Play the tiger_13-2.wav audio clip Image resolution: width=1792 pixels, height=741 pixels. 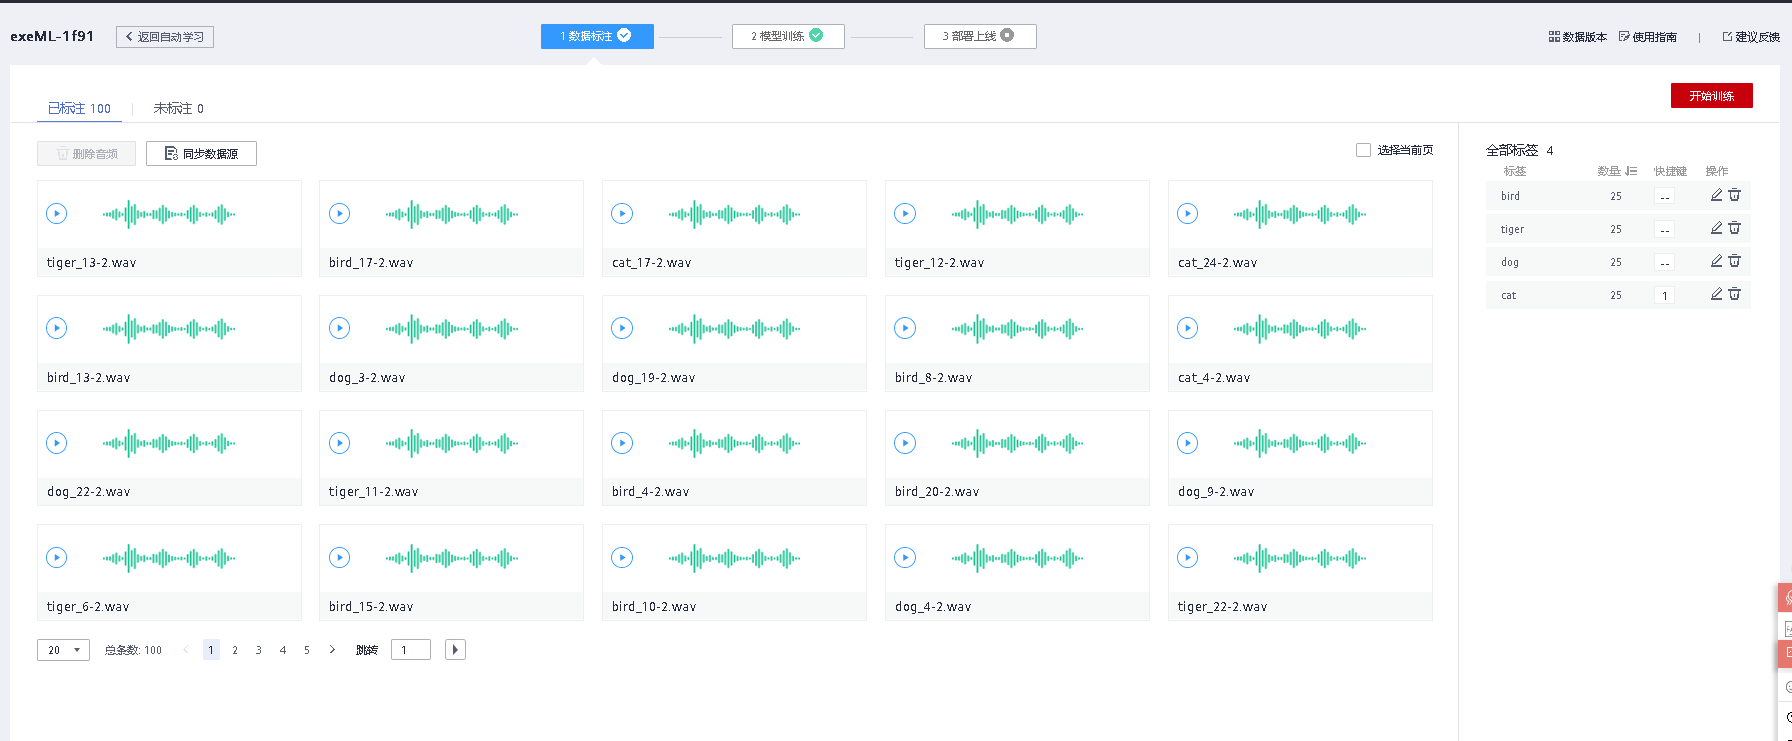point(57,213)
